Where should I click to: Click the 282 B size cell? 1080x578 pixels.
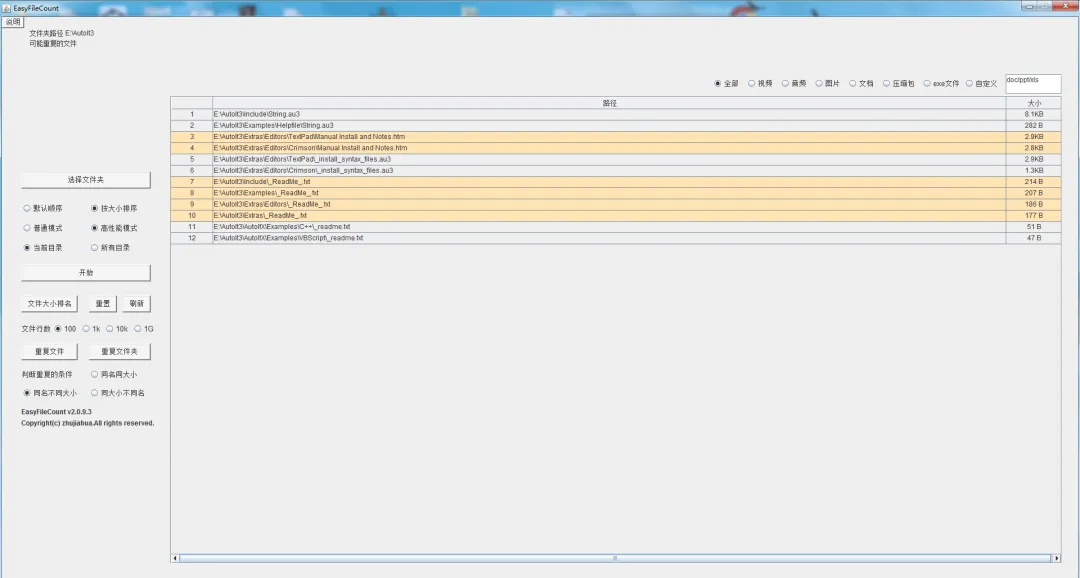click(1034, 125)
